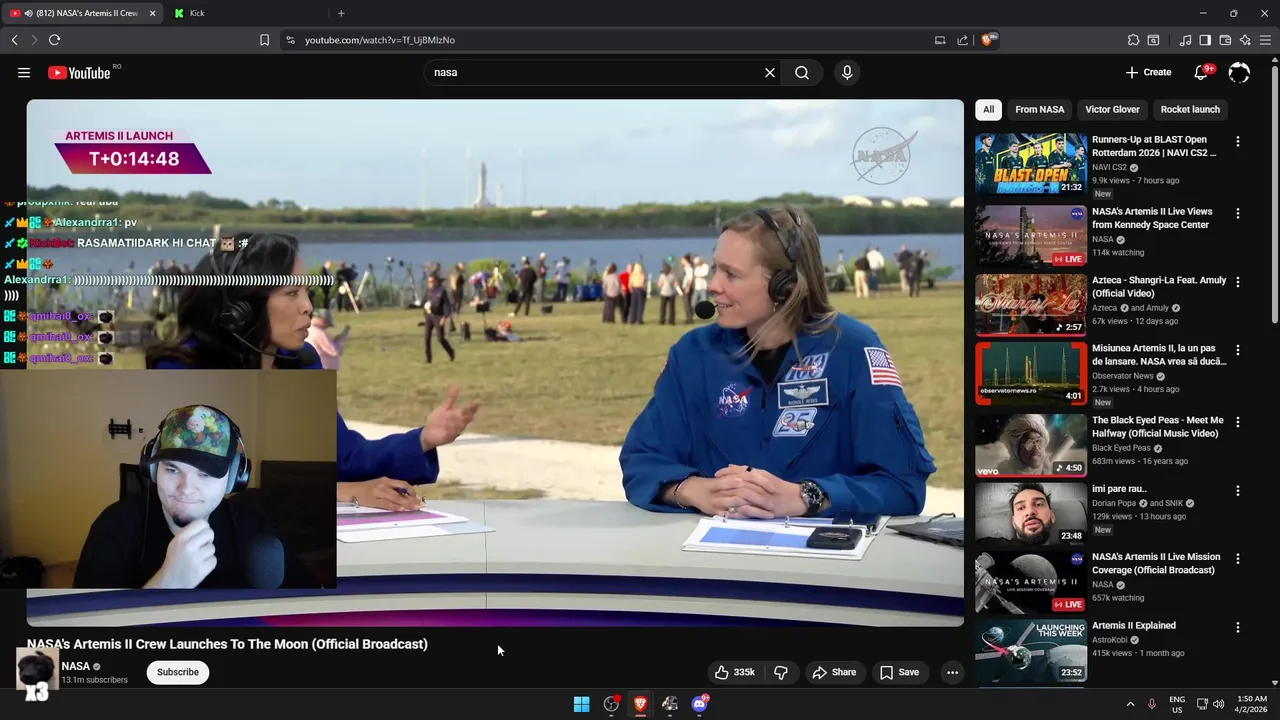
Task: Open the Observator News channel link
Action: pyautogui.click(x=1123, y=376)
